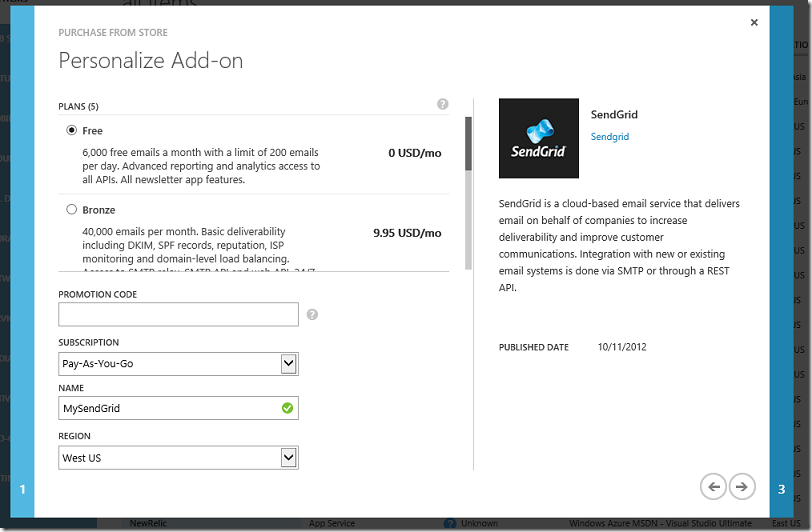Jump to wizard step 1 bar
The width and height of the screenshot is (812, 532).
(22, 262)
